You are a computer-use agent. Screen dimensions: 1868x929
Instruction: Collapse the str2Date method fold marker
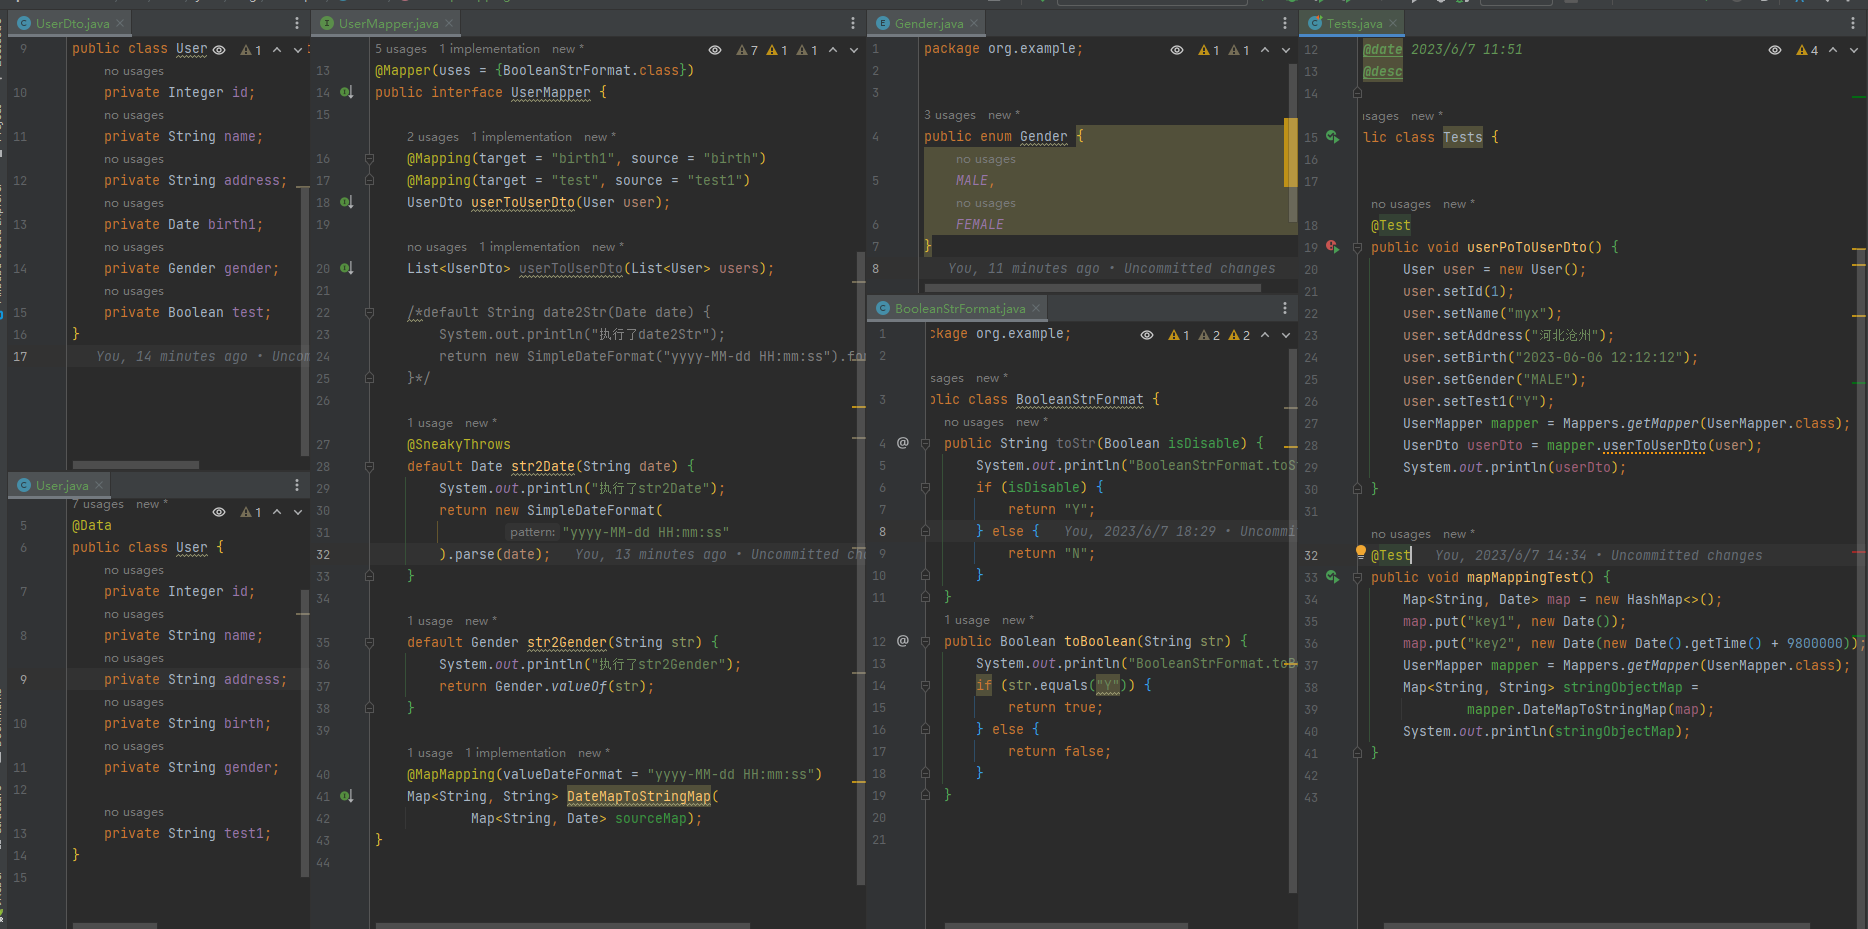[369, 466]
